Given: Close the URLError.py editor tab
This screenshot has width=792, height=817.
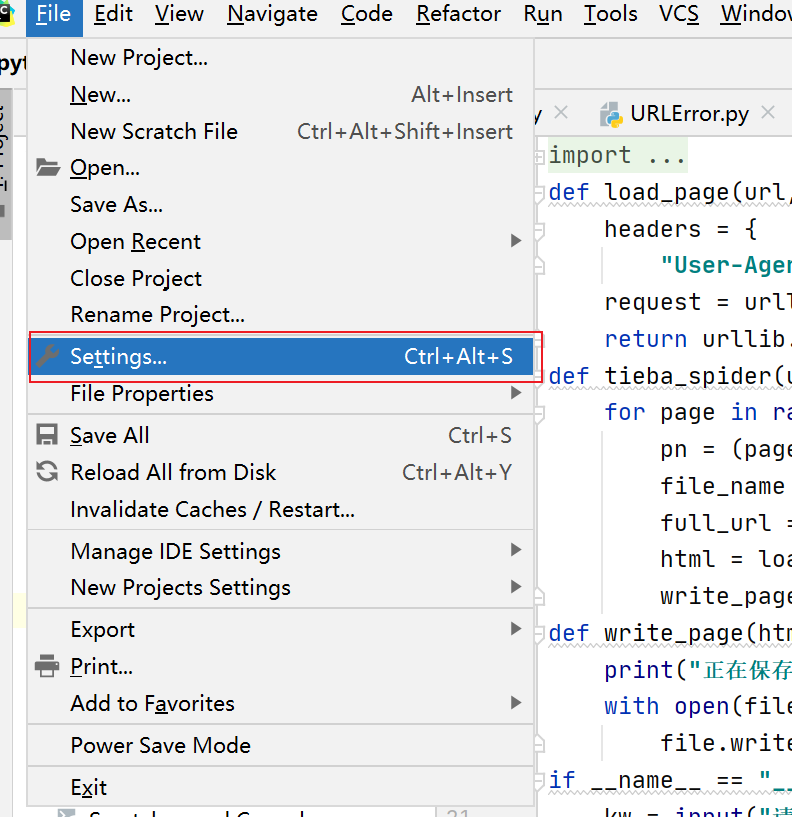Looking at the screenshot, I should point(768,113).
